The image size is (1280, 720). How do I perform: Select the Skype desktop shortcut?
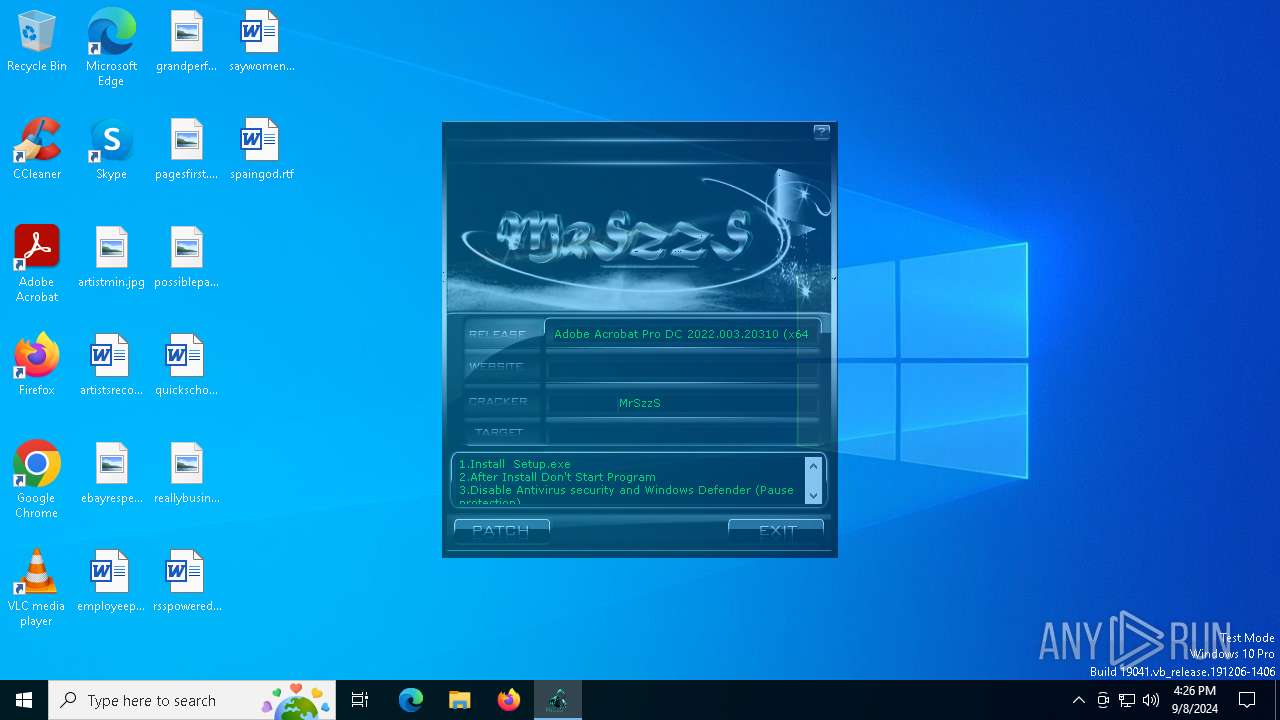[111, 150]
